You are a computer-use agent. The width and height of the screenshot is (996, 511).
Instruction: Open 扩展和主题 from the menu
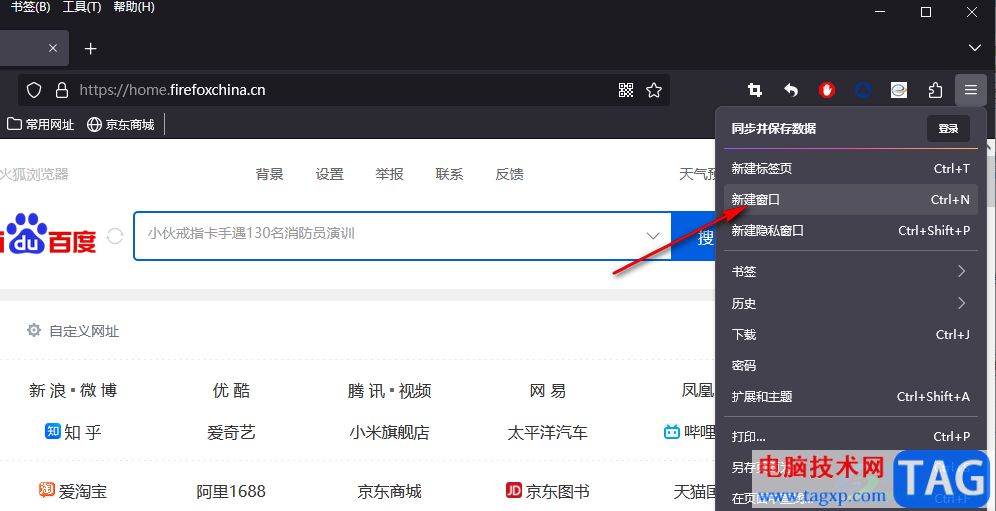coord(851,397)
